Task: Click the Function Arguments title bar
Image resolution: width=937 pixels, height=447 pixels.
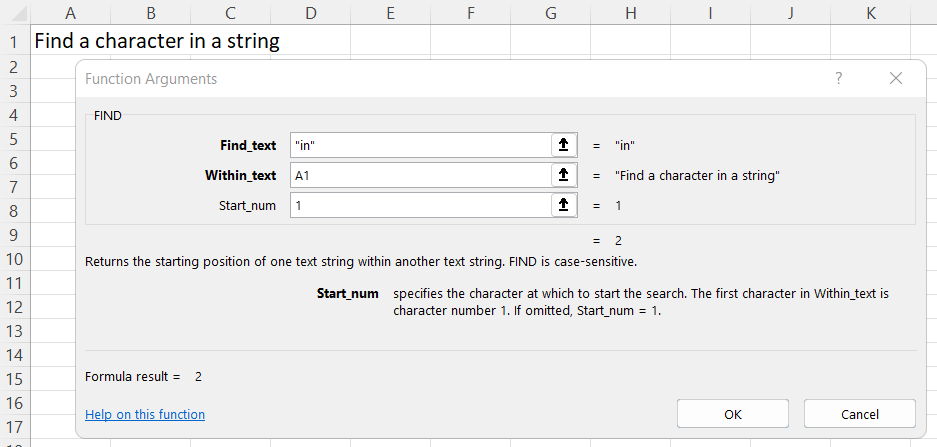Action: [x=400, y=79]
